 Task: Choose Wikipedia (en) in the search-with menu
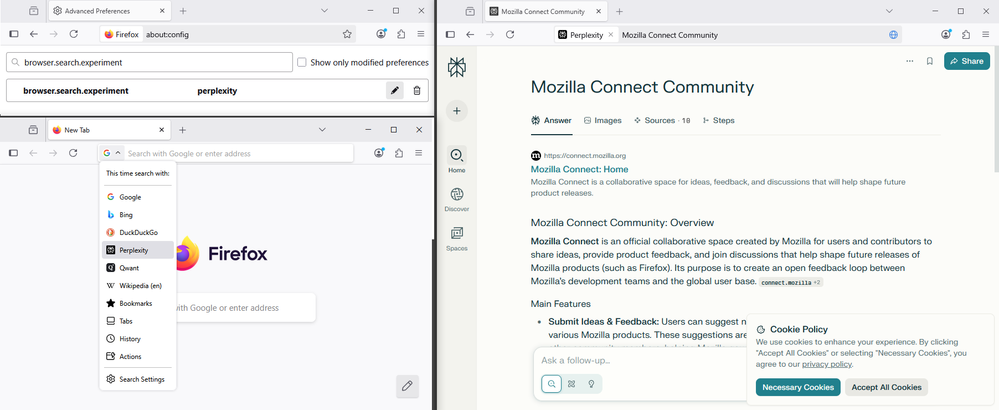[x=138, y=286]
